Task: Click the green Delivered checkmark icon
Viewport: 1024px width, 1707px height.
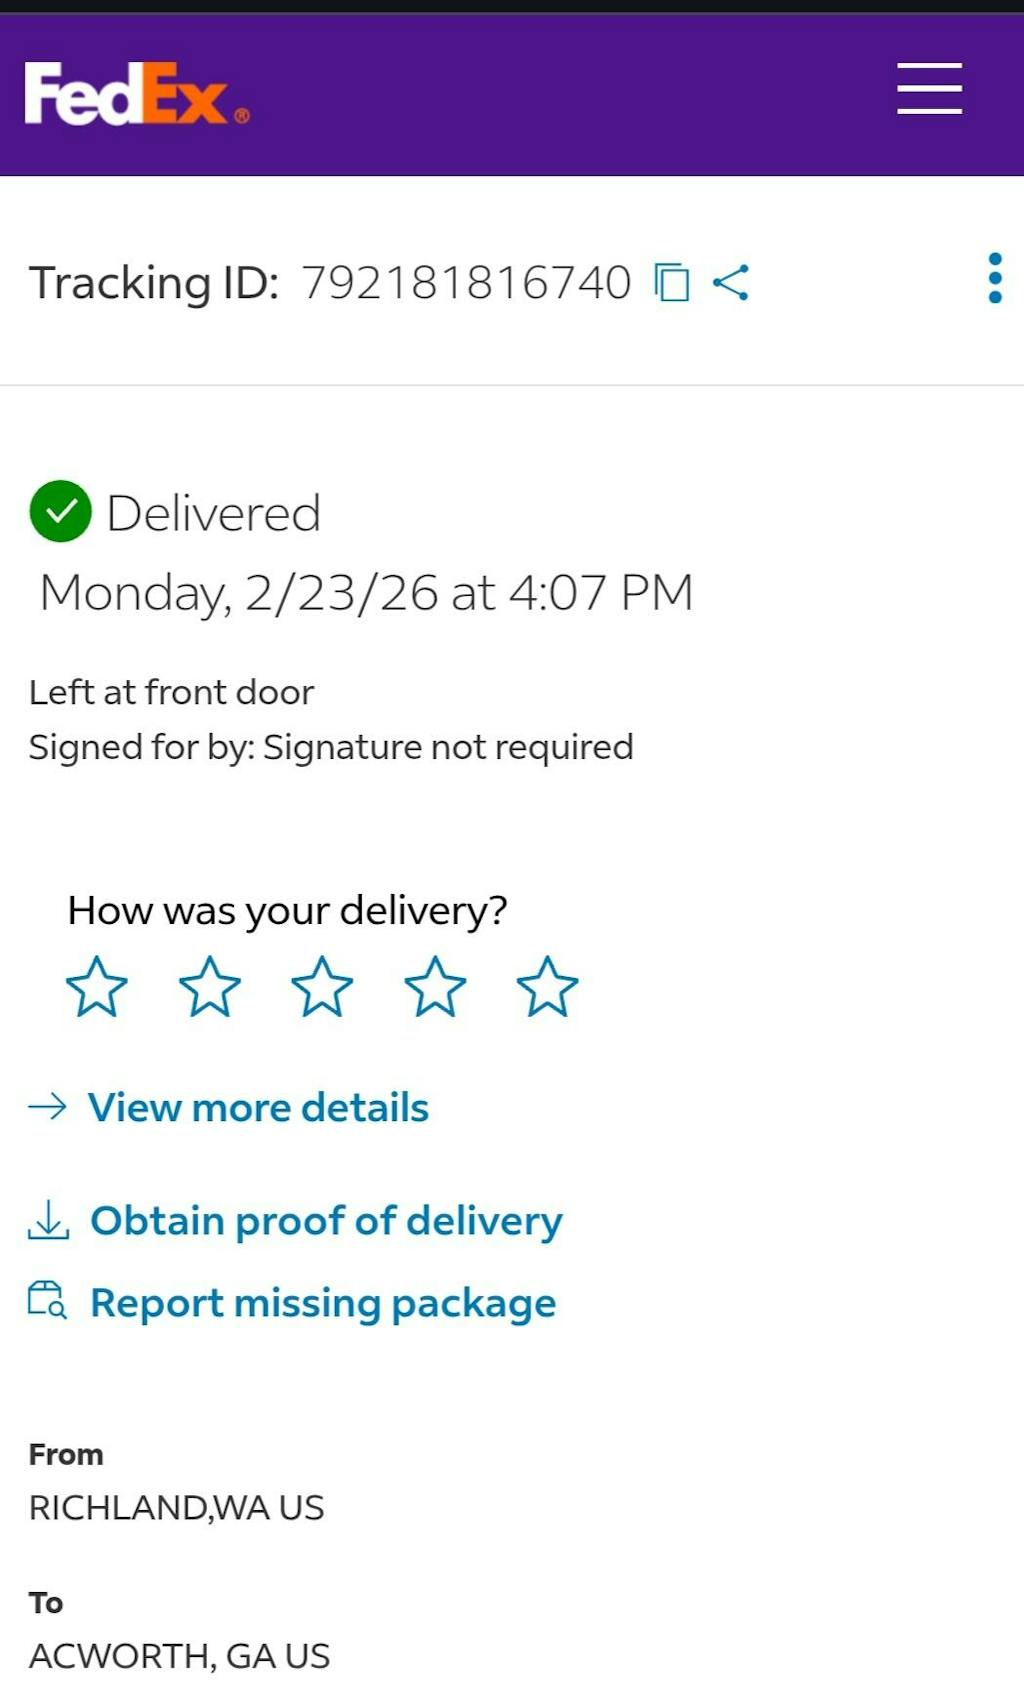Action: tap(61, 511)
